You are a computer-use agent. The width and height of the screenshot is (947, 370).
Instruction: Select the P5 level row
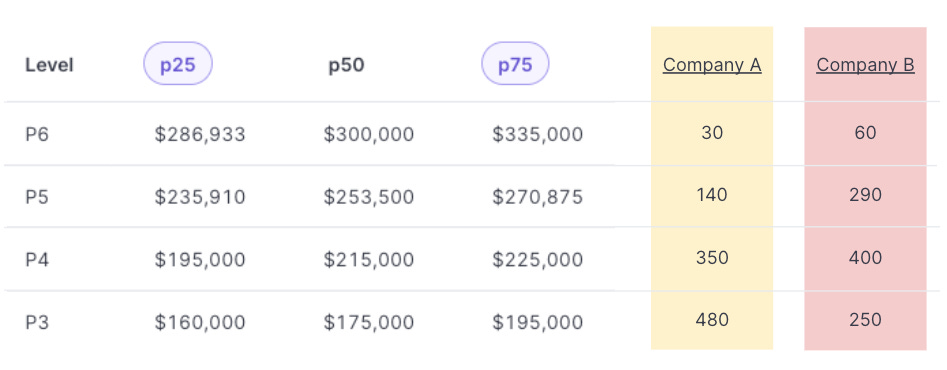(471, 196)
